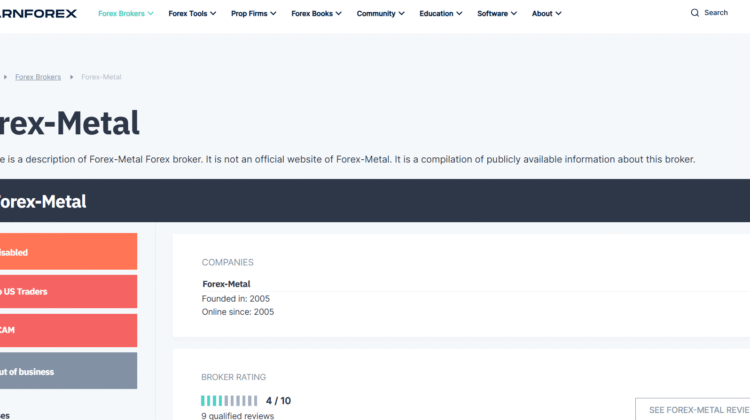The height and width of the screenshot is (420, 750).
Task: Click the 9 qualified reviews text
Action: [237, 415]
